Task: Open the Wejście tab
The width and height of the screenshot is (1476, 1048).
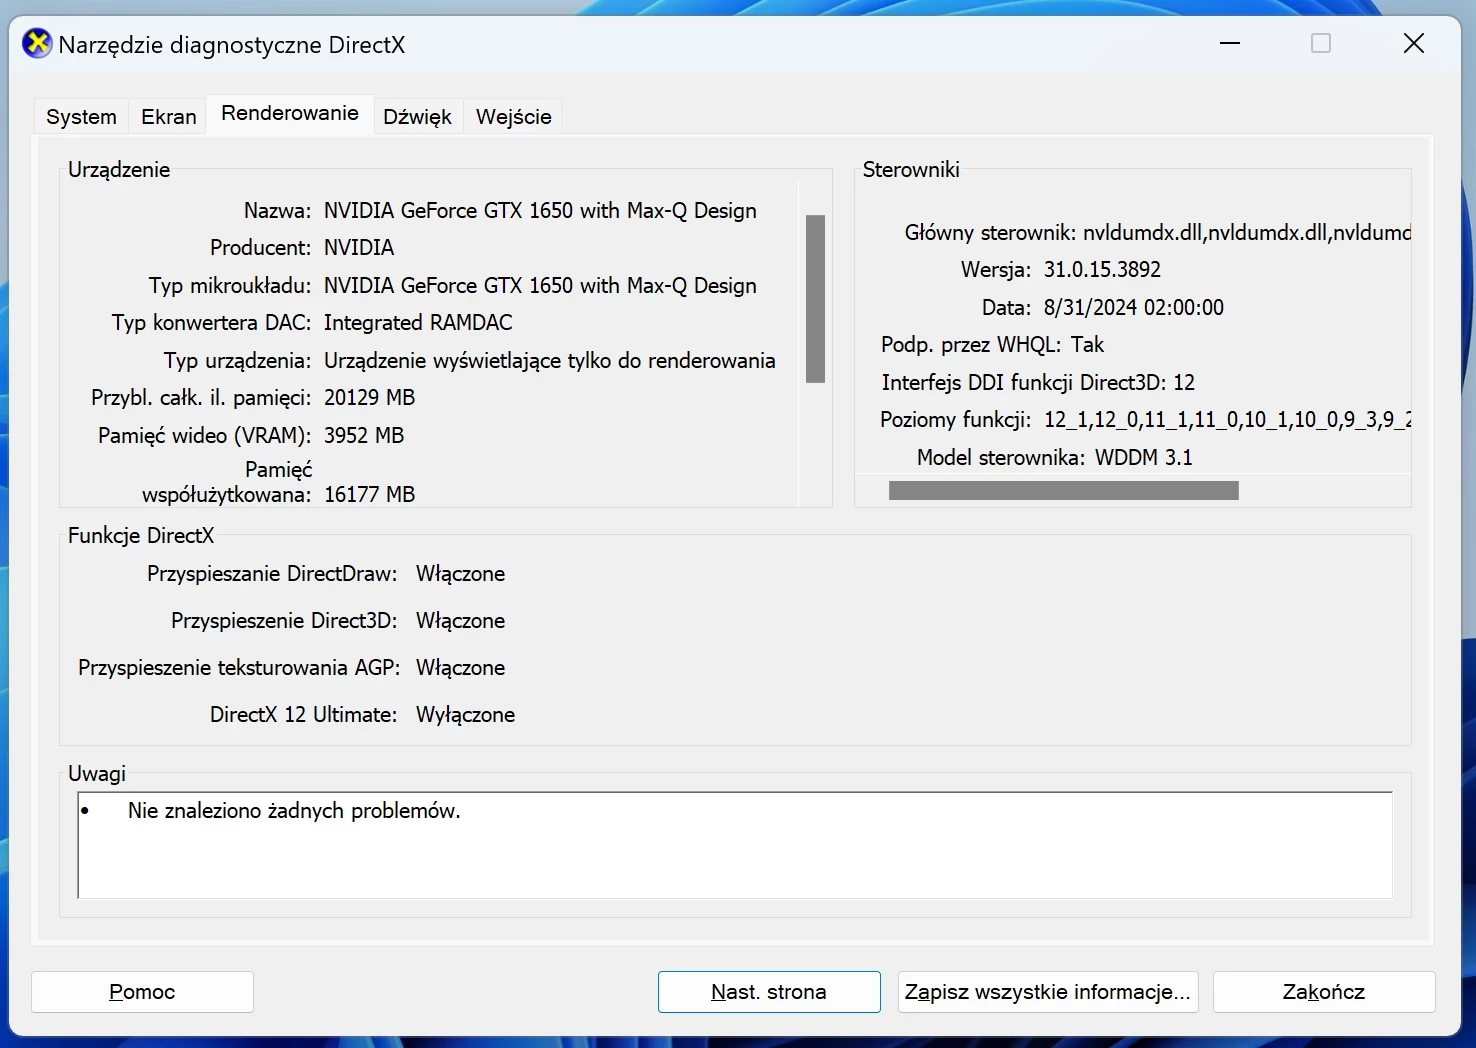Action: (x=514, y=117)
